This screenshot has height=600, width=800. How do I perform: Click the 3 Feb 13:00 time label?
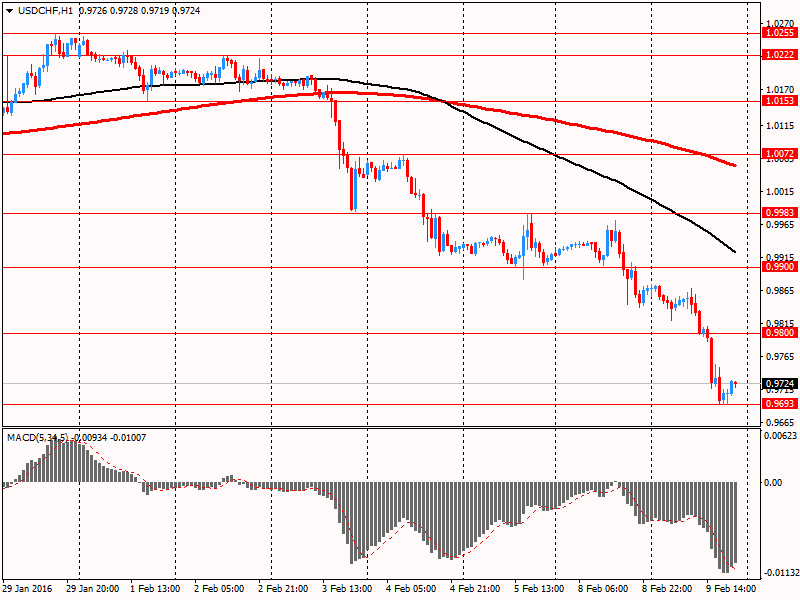[x=347, y=589]
